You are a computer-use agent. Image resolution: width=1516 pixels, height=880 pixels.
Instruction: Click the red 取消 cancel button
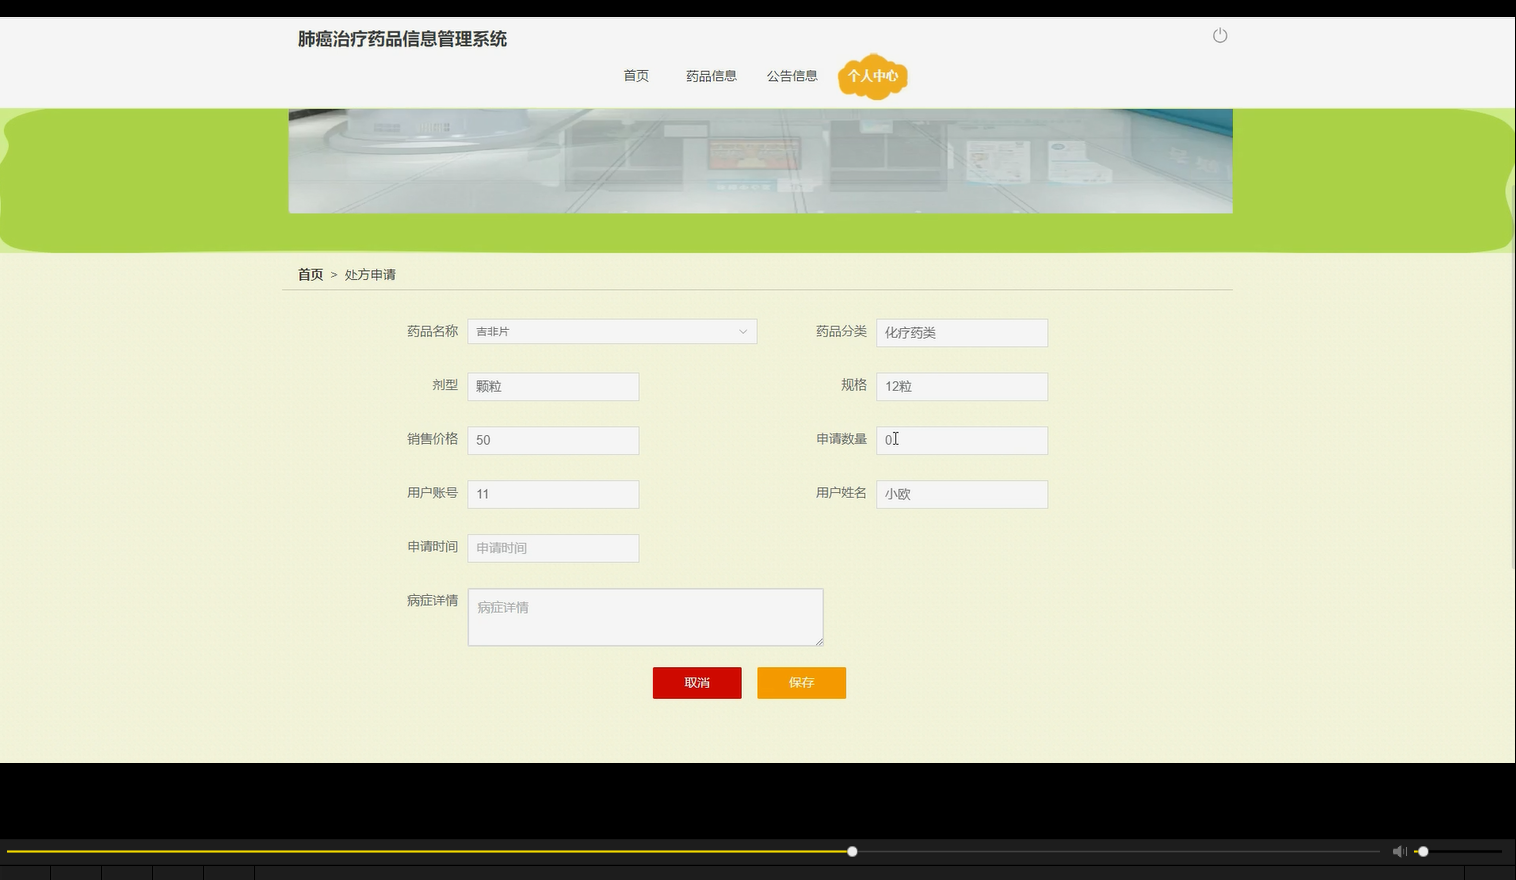pyautogui.click(x=697, y=682)
